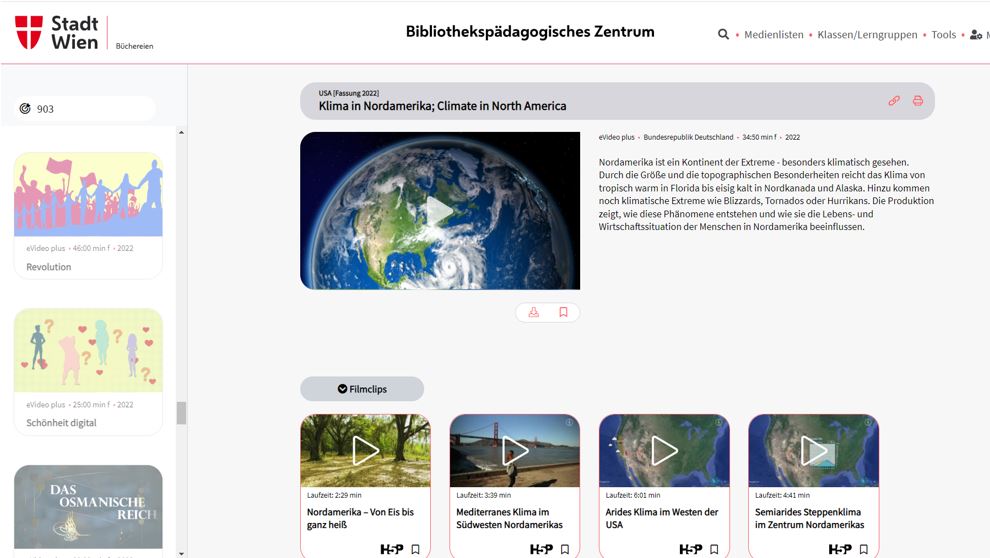Click H5P icon on Mediterranes Klima clip

(541, 549)
